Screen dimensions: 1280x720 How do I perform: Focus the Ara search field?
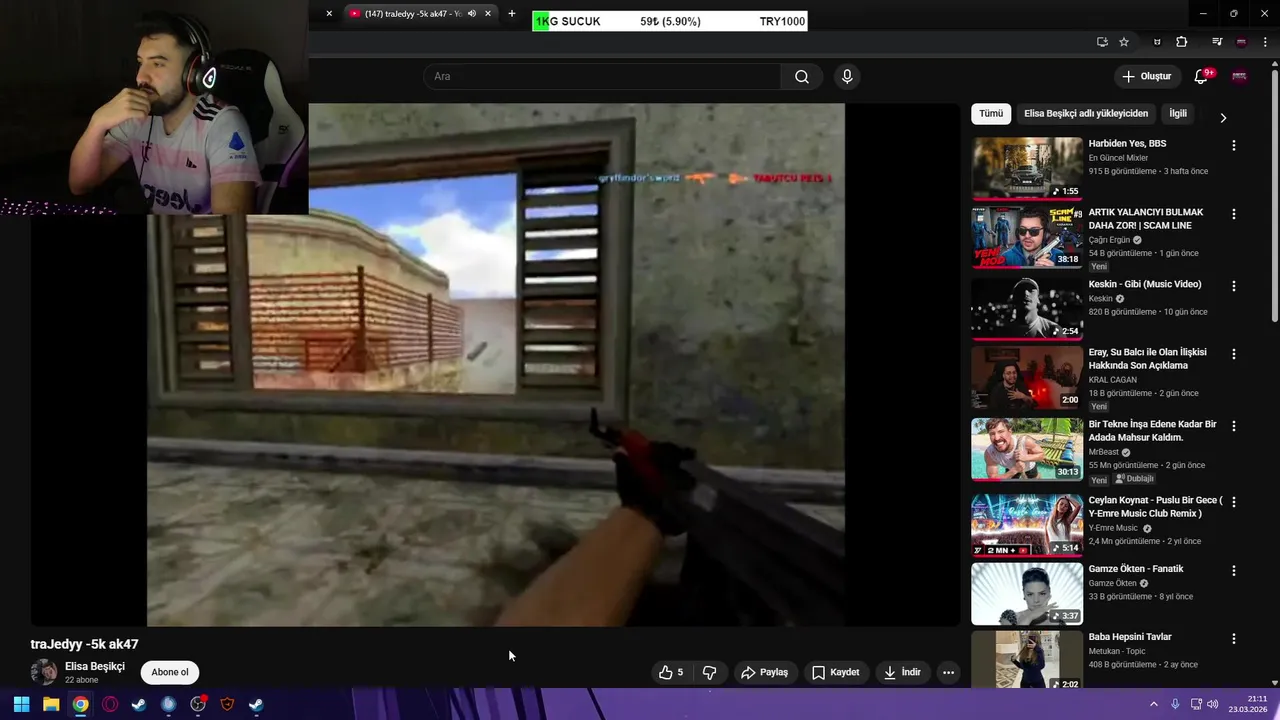pos(603,77)
